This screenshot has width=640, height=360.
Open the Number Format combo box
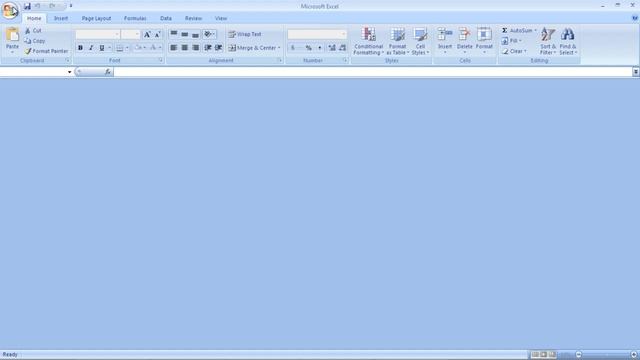tap(317, 34)
